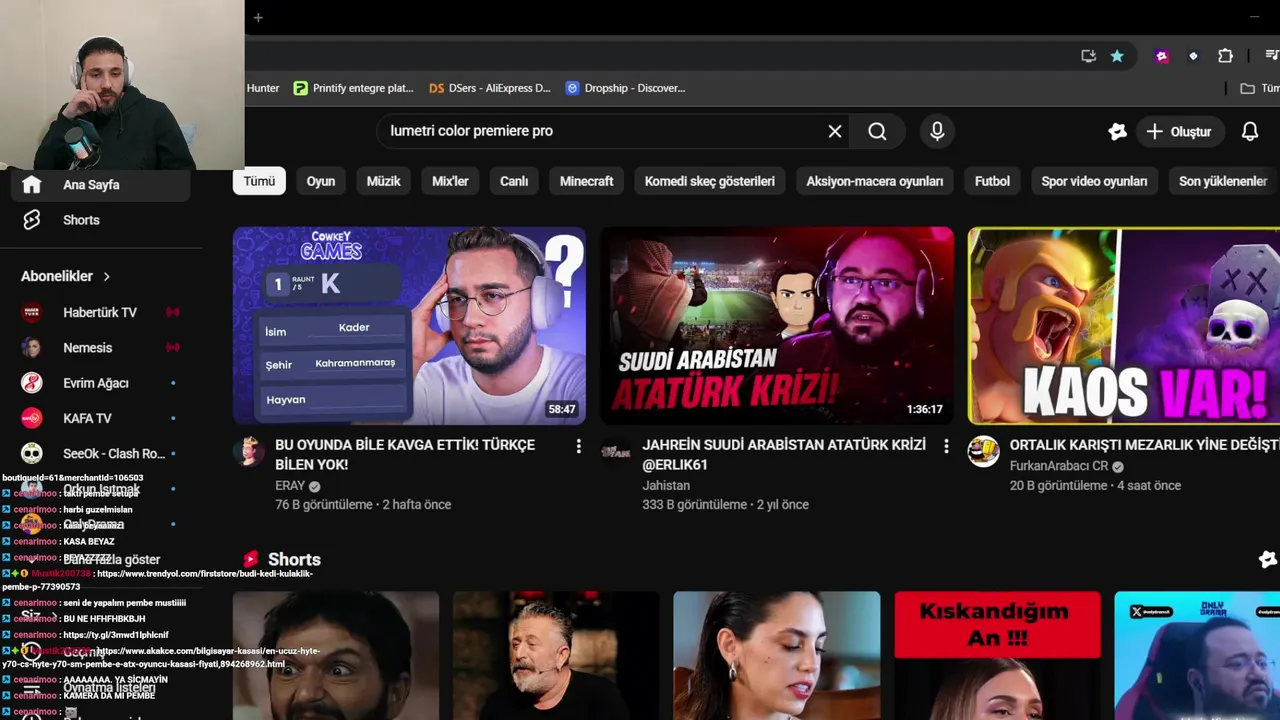Open the KAOS VAR! video thumbnail
1280x720 pixels.
click(1124, 326)
